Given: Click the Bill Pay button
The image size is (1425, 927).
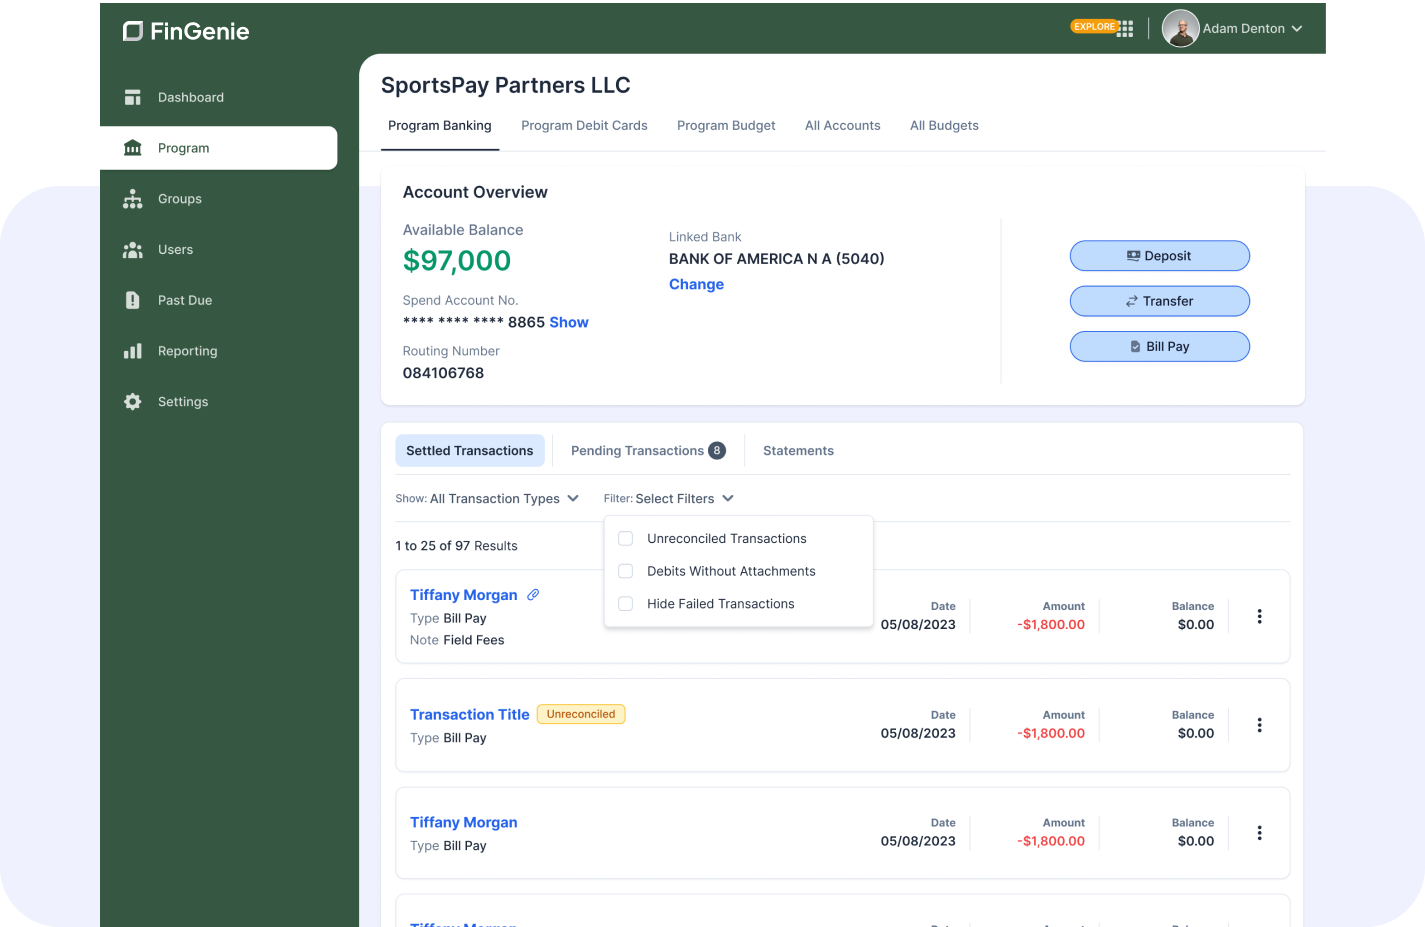Looking at the screenshot, I should point(1160,347).
